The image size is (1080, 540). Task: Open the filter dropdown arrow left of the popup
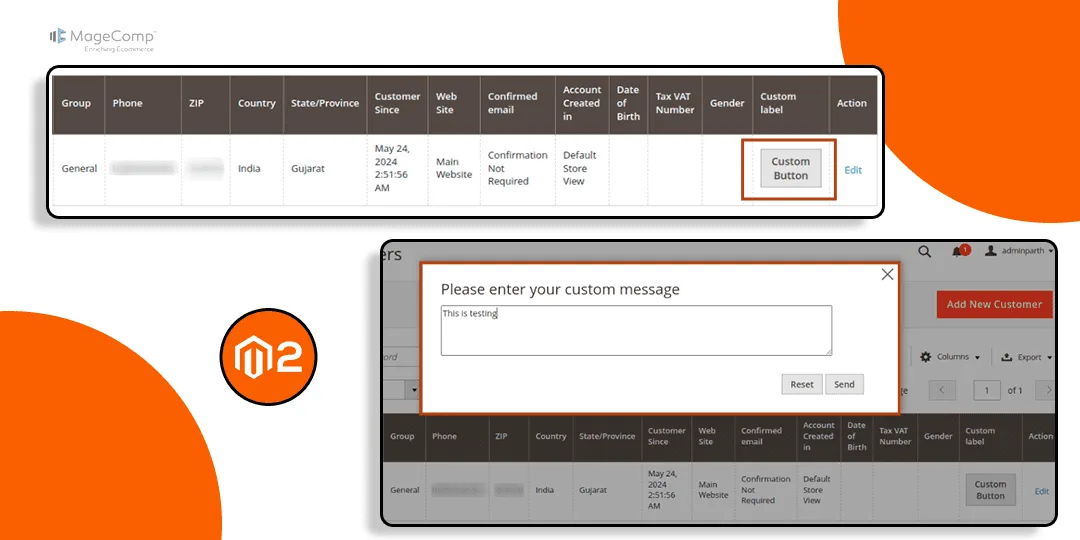point(415,390)
